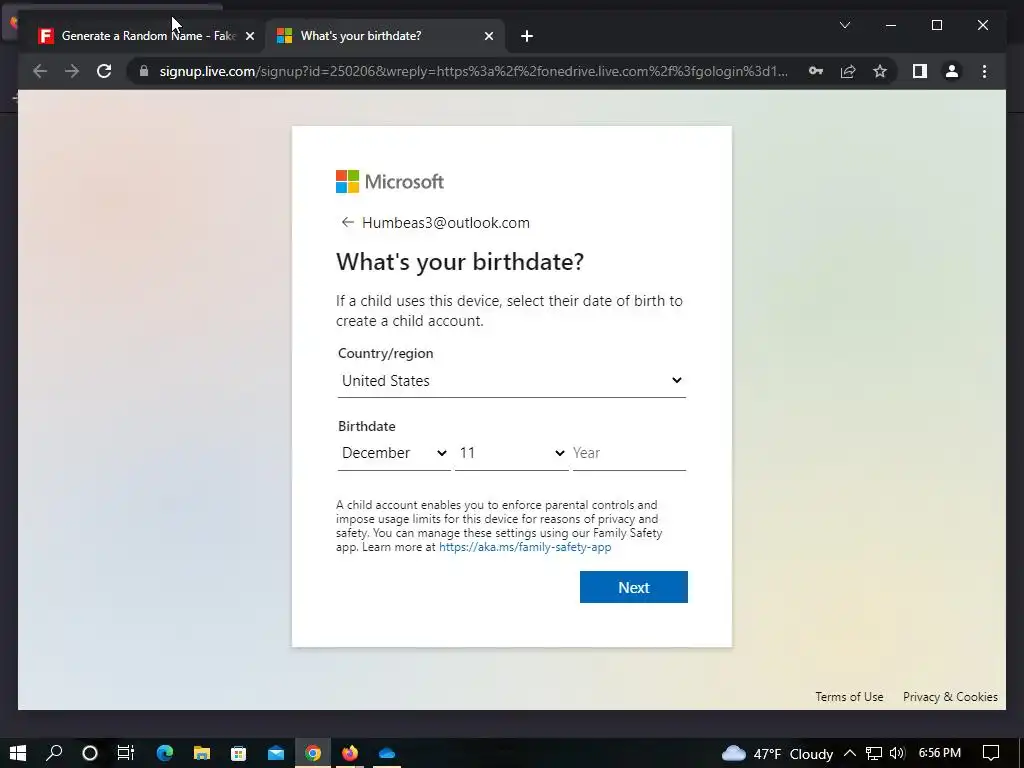The image size is (1024, 768).
Task: Open Chrome side panel
Action: pyautogui.click(x=920, y=71)
